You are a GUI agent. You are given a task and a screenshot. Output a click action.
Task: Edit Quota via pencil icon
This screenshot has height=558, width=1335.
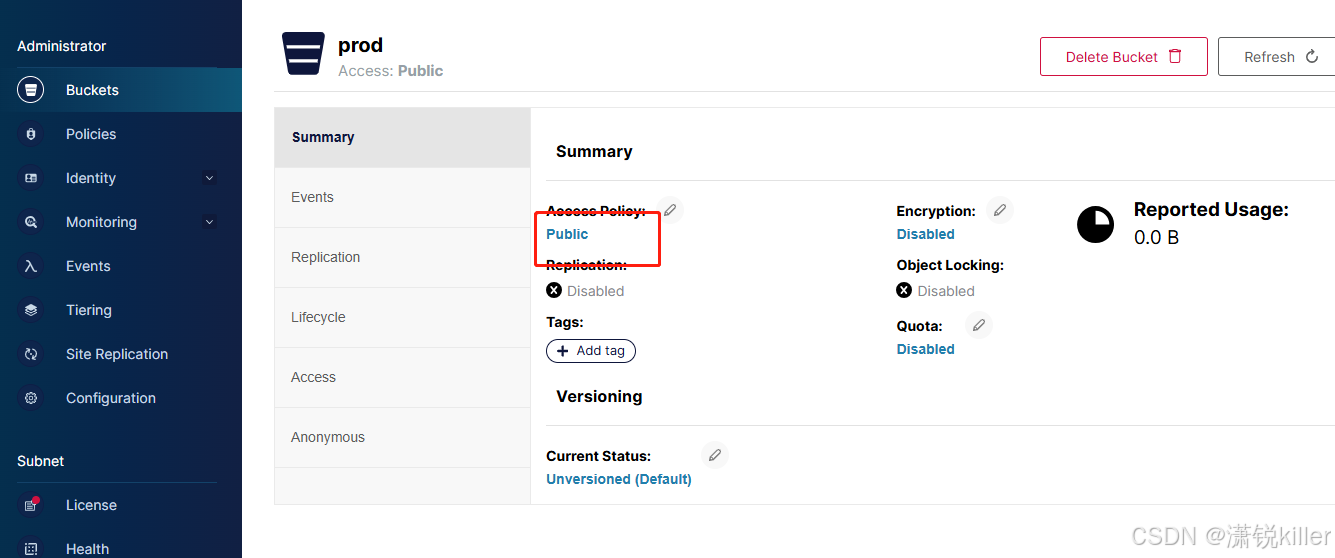click(979, 325)
